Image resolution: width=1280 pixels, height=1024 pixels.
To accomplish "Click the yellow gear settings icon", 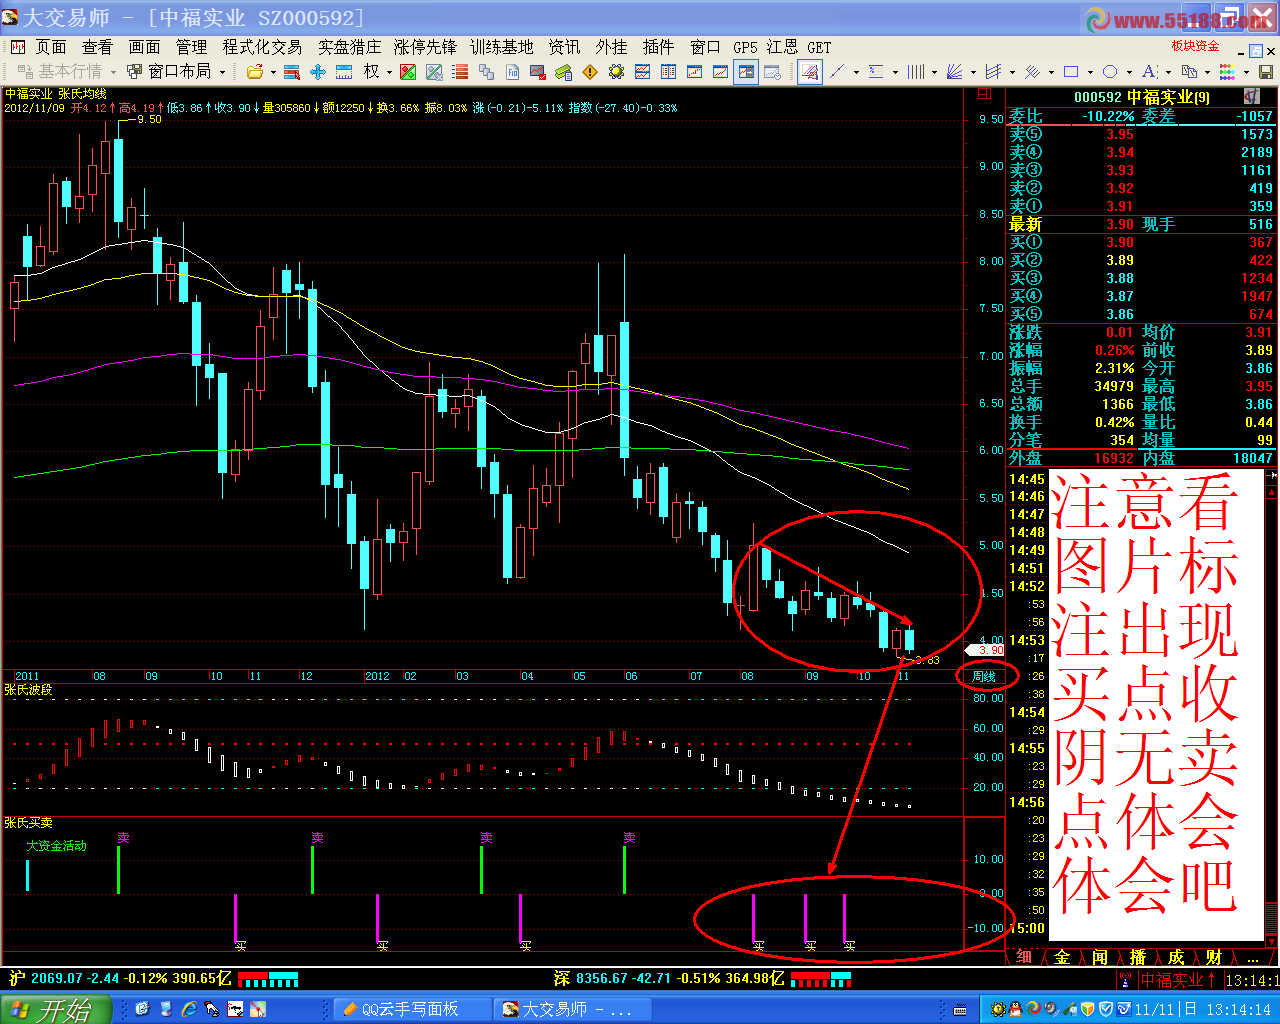I will (616, 72).
